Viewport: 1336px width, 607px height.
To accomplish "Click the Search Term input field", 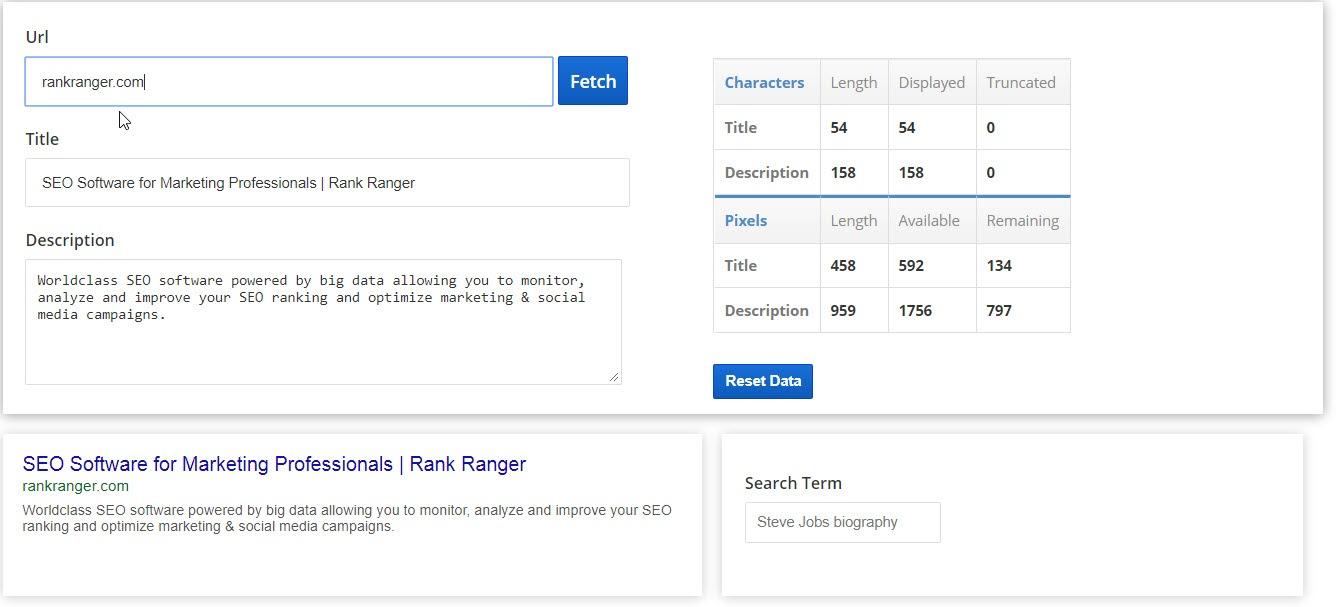I will (843, 522).
